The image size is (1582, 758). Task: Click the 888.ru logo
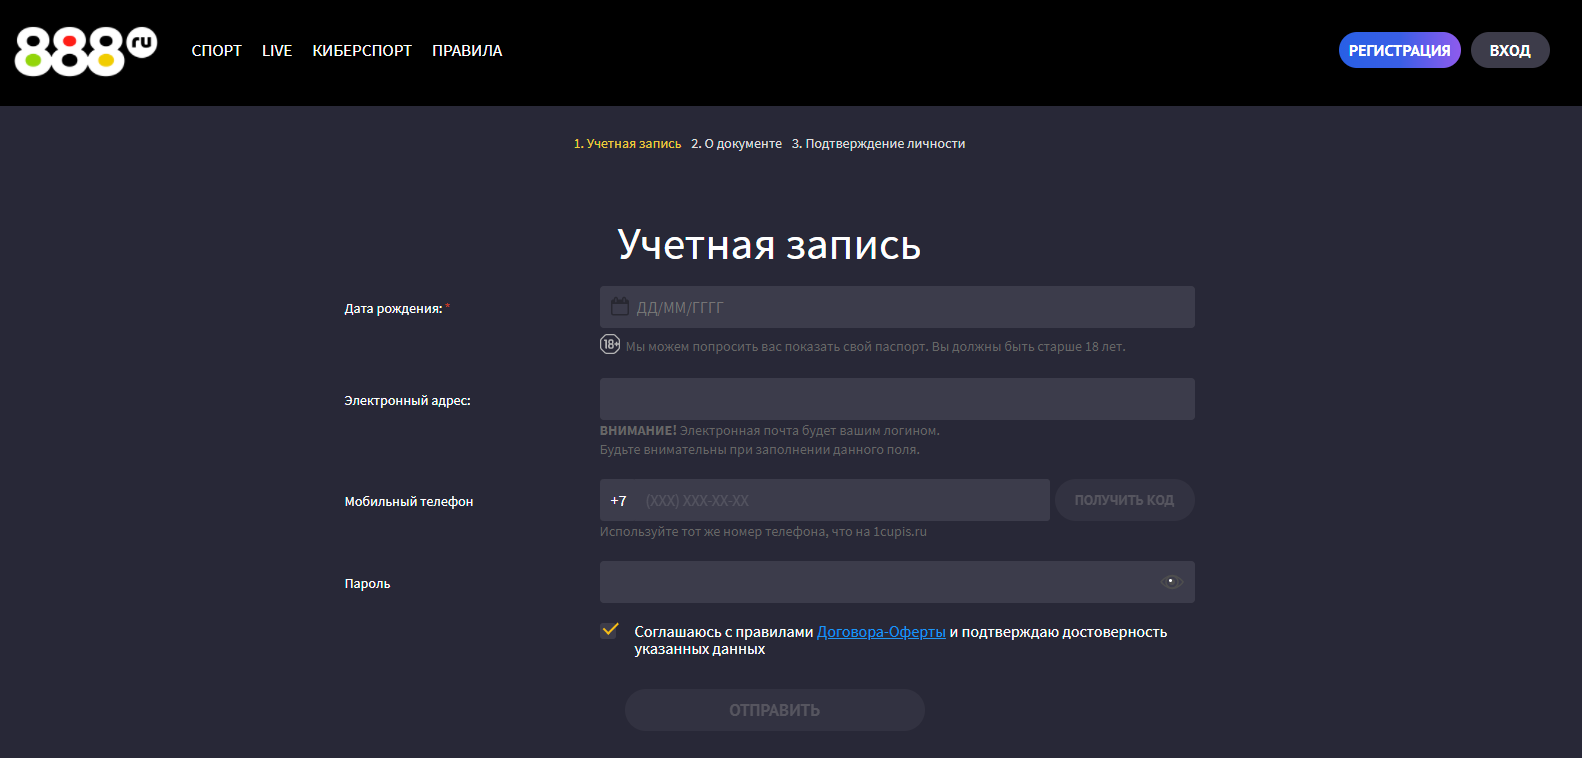point(85,51)
